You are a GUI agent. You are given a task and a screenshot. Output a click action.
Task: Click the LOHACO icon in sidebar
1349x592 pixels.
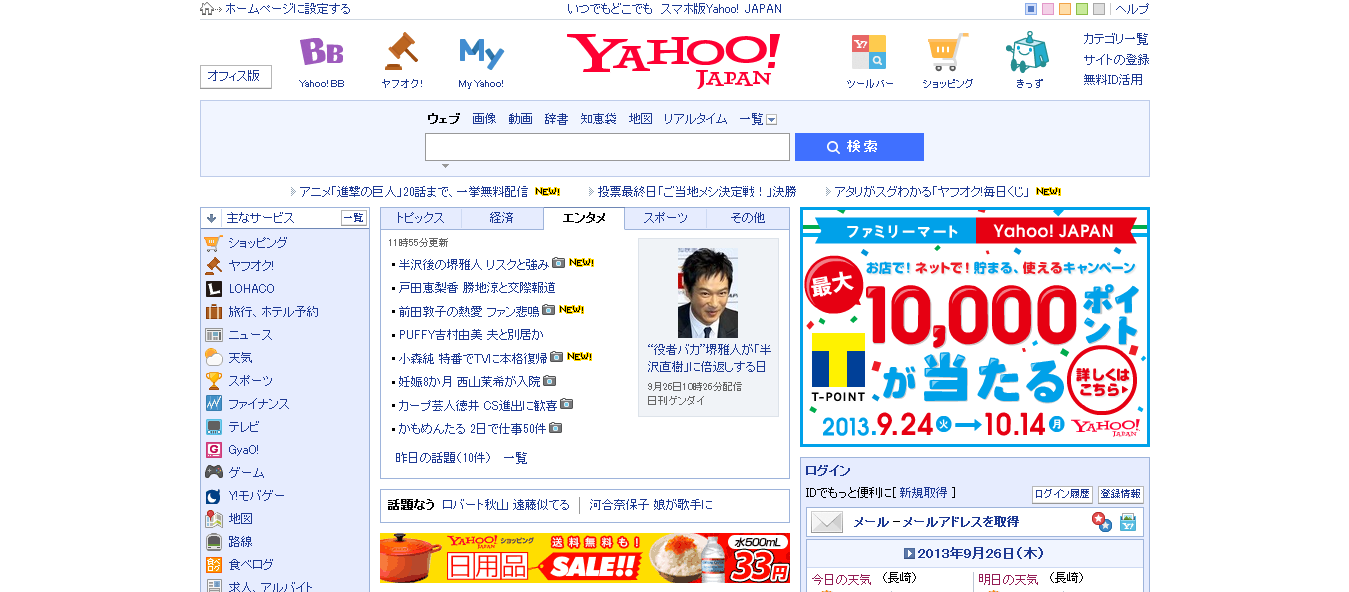coord(213,288)
